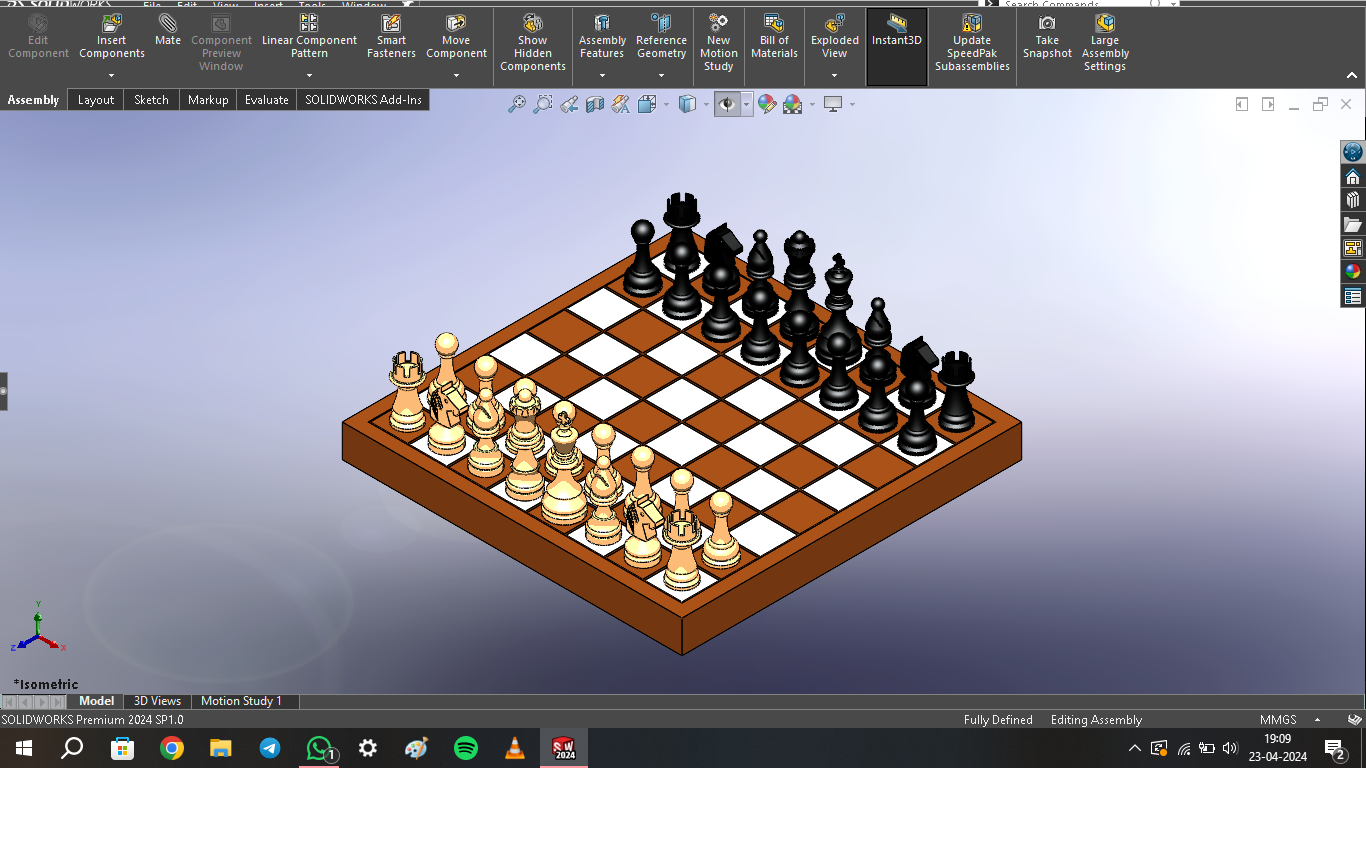Open the Appearances and Scenes pane
Viewport: 1366px width, 865px height.
pos(1353,270)
